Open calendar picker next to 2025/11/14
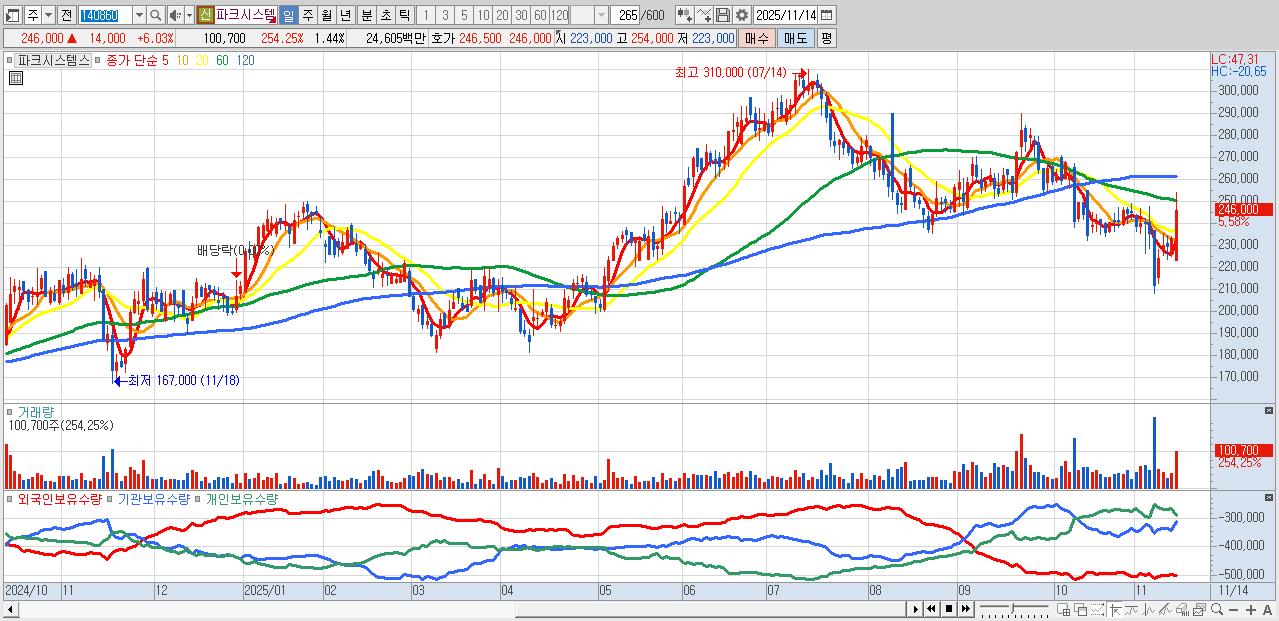The width and height of the screenshot is (1279, 621). point(826,15)
